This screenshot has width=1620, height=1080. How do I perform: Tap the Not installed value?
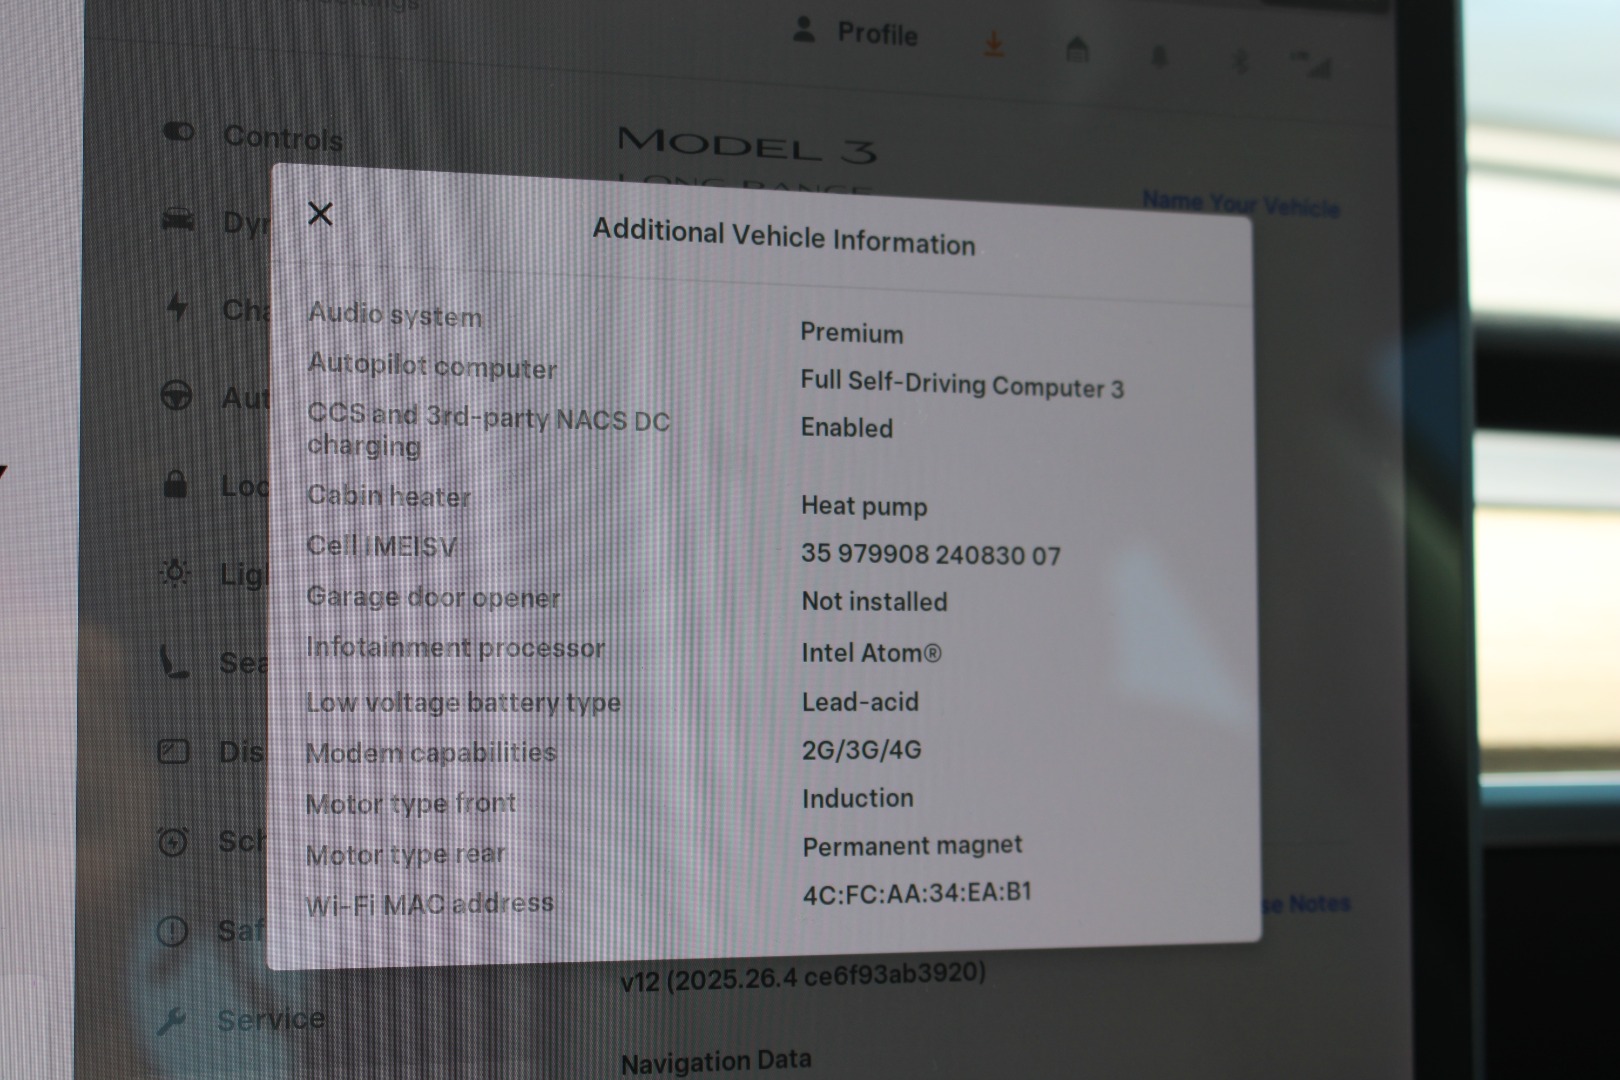click(875, 601)
